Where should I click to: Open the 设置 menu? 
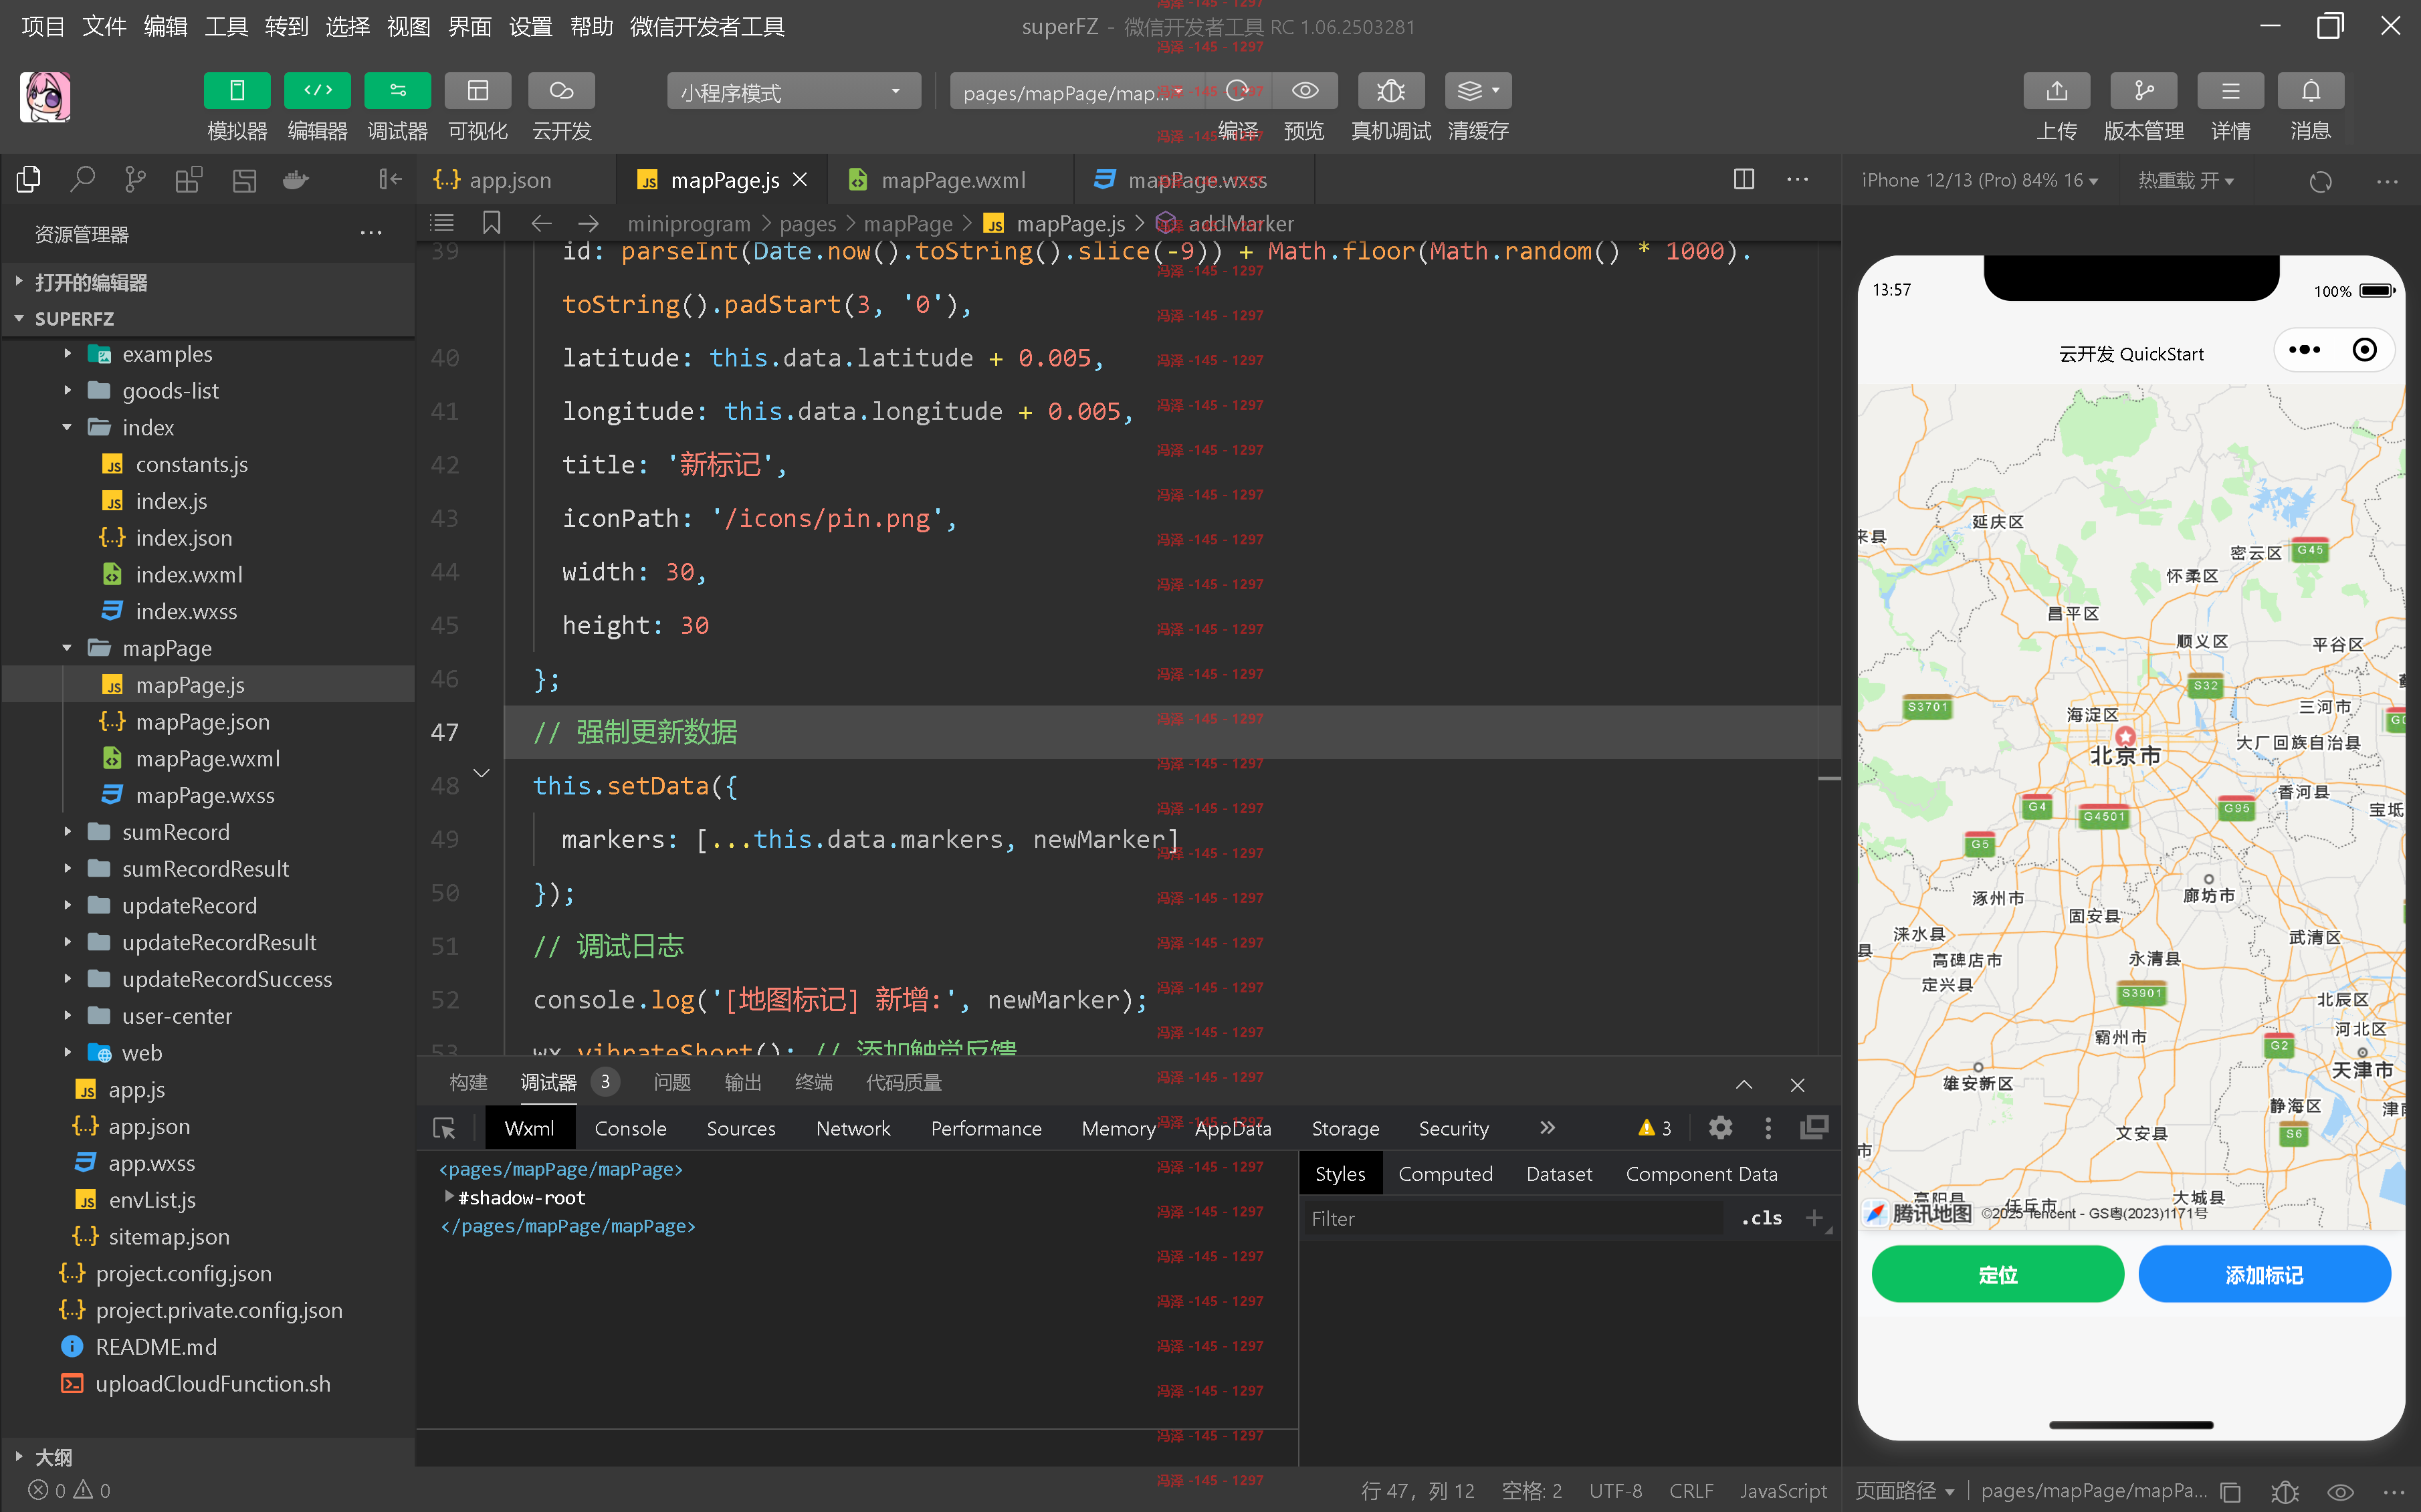coord(530,26)
